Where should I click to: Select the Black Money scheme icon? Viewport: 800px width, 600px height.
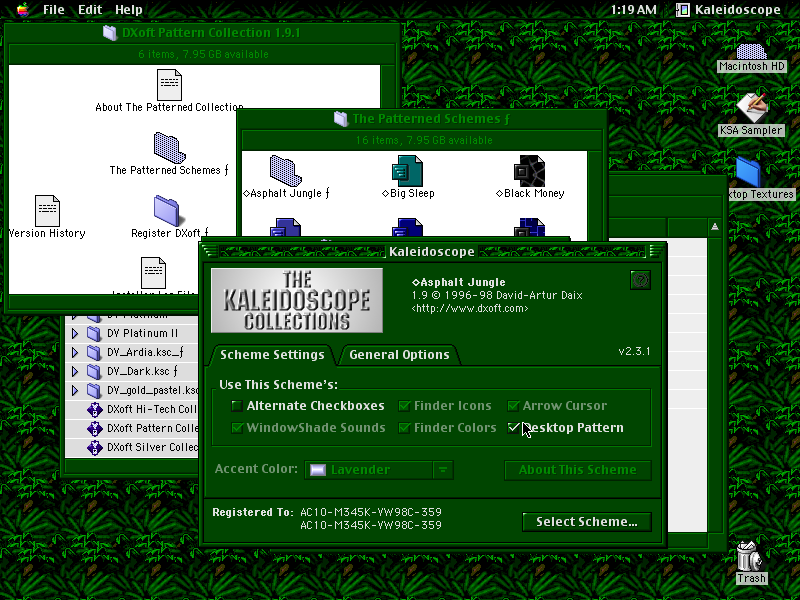(530, 171)
